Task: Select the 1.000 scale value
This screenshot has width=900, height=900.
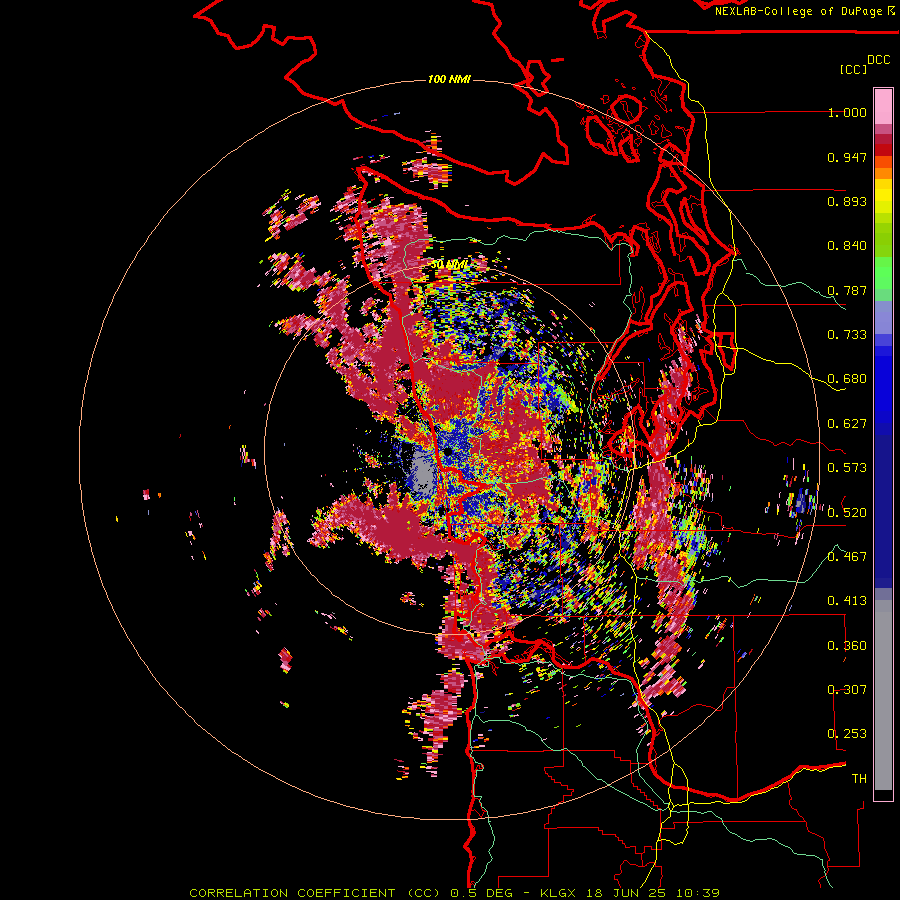Action: (847, 112)
